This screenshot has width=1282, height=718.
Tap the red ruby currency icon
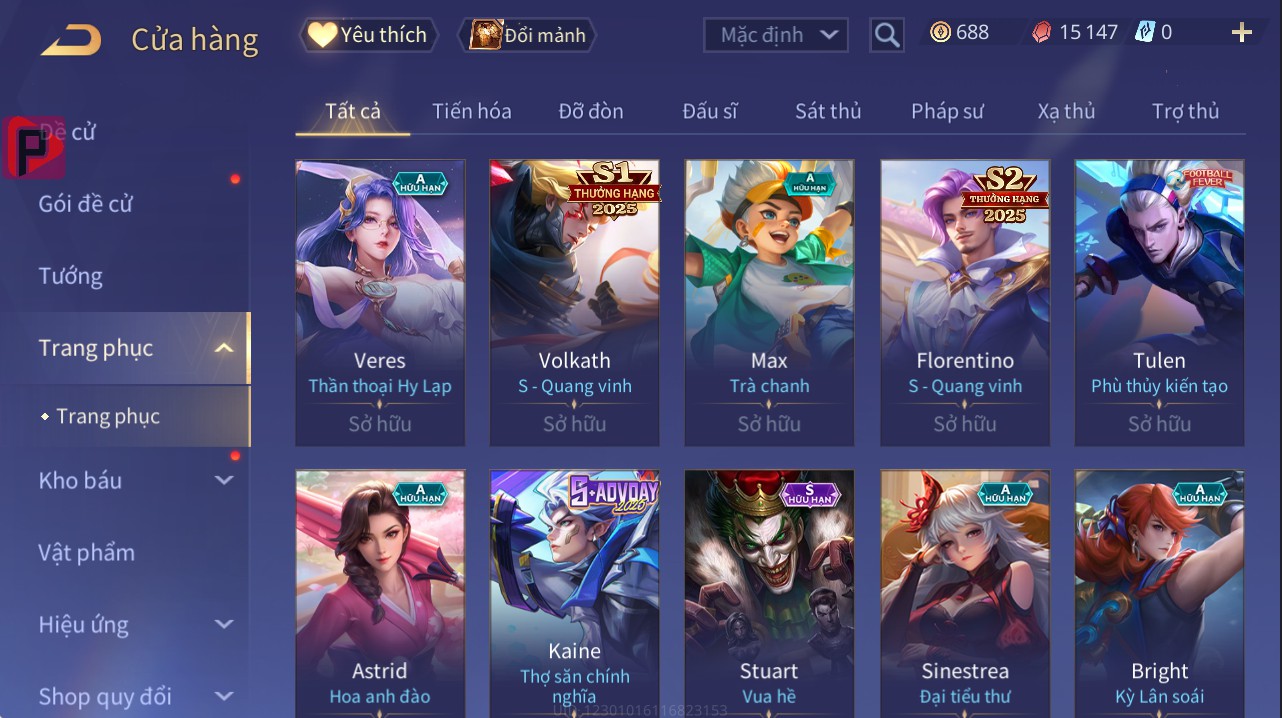click(1042, 33)
